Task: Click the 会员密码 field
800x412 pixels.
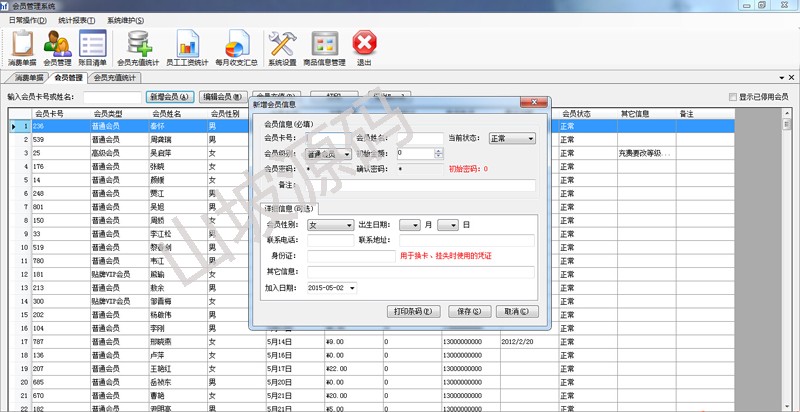Action: (328, 169)
